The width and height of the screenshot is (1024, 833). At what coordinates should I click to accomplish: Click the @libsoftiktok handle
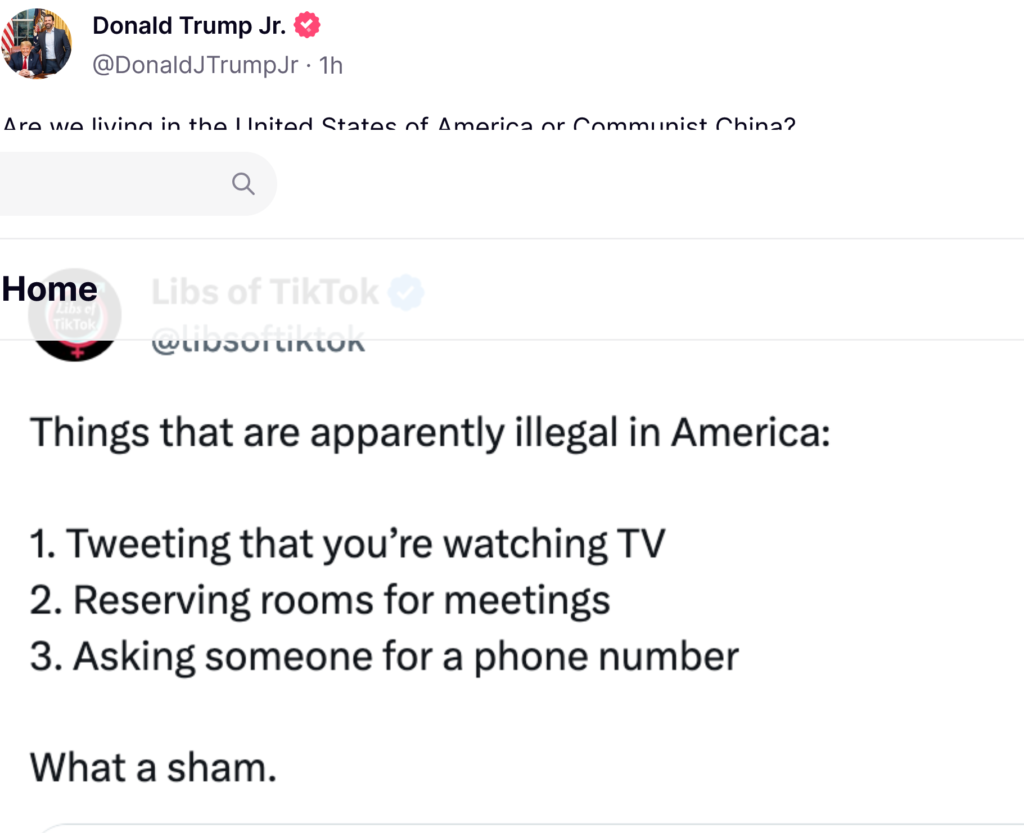(257, 341)
